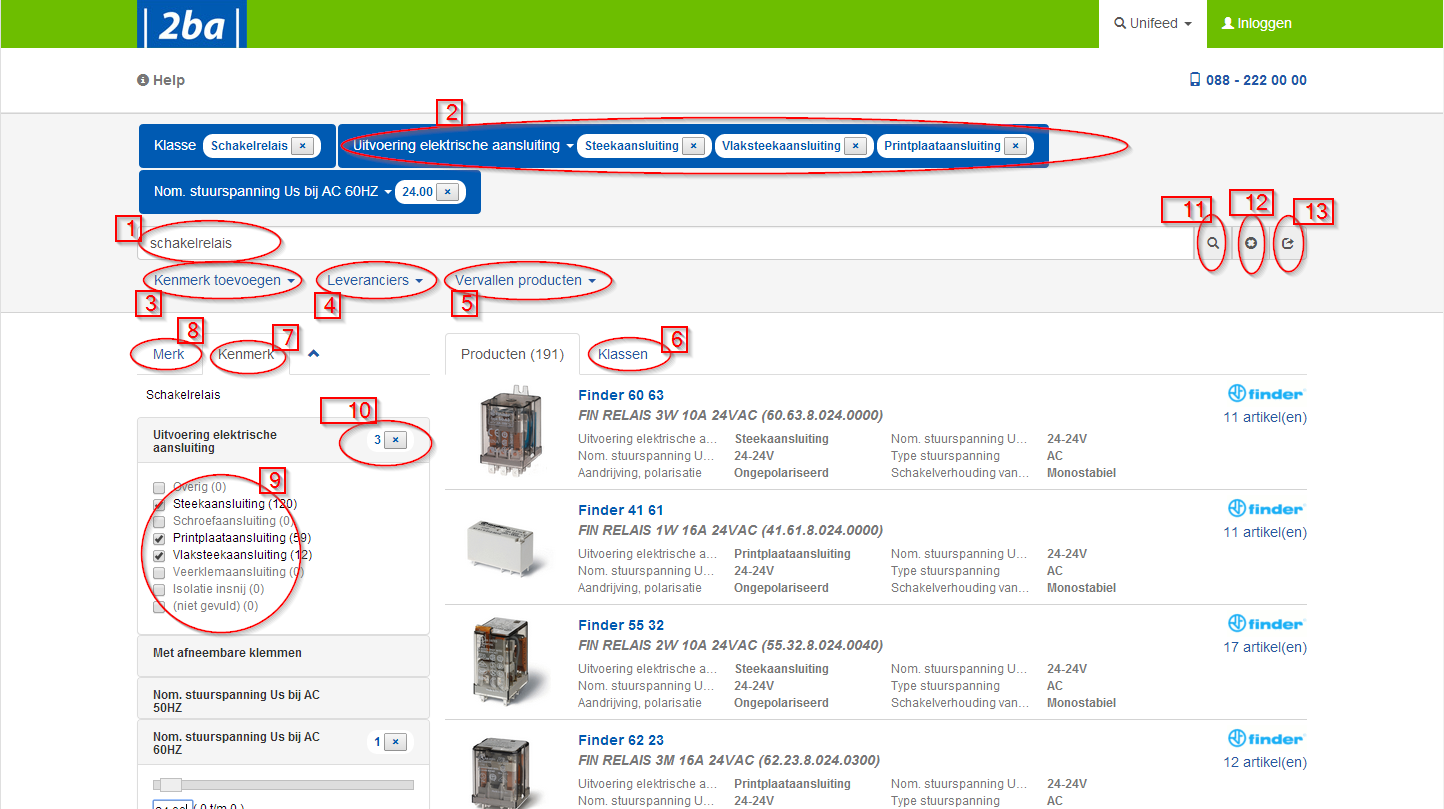
Task: Switch to the Merk tab
Action: (x=168, y=354)
